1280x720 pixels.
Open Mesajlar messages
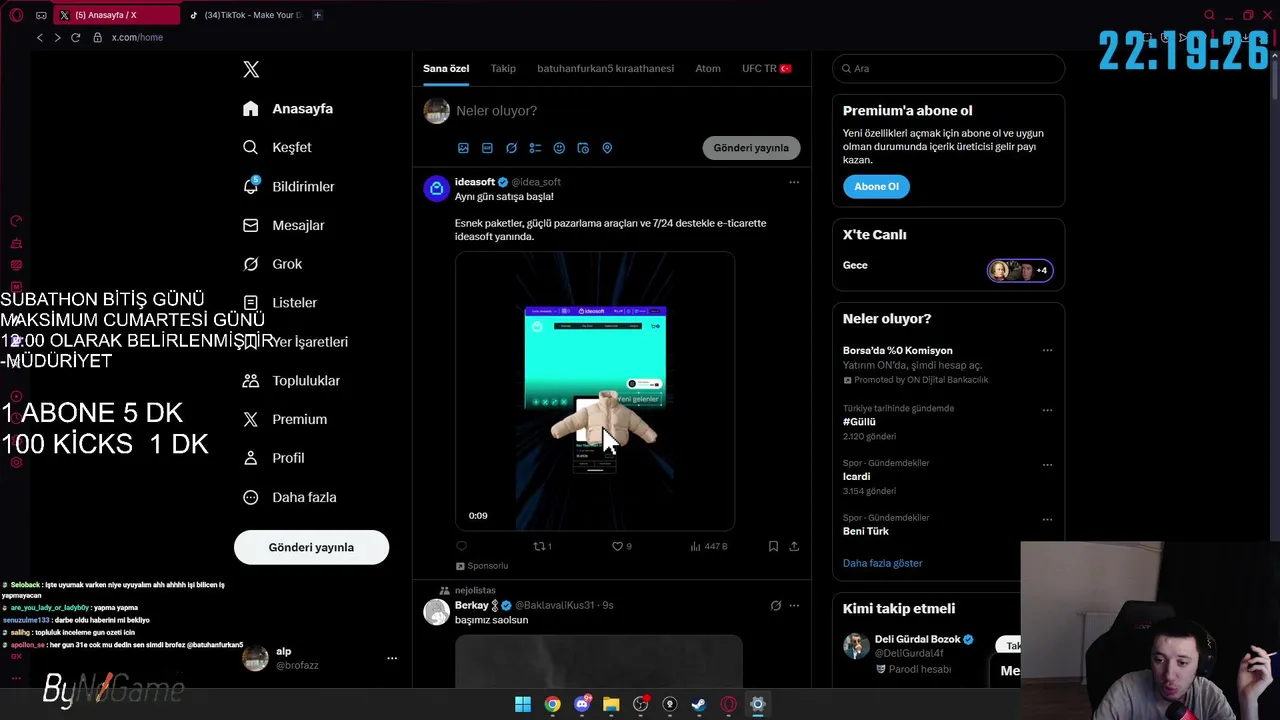(x=283, y=225)
